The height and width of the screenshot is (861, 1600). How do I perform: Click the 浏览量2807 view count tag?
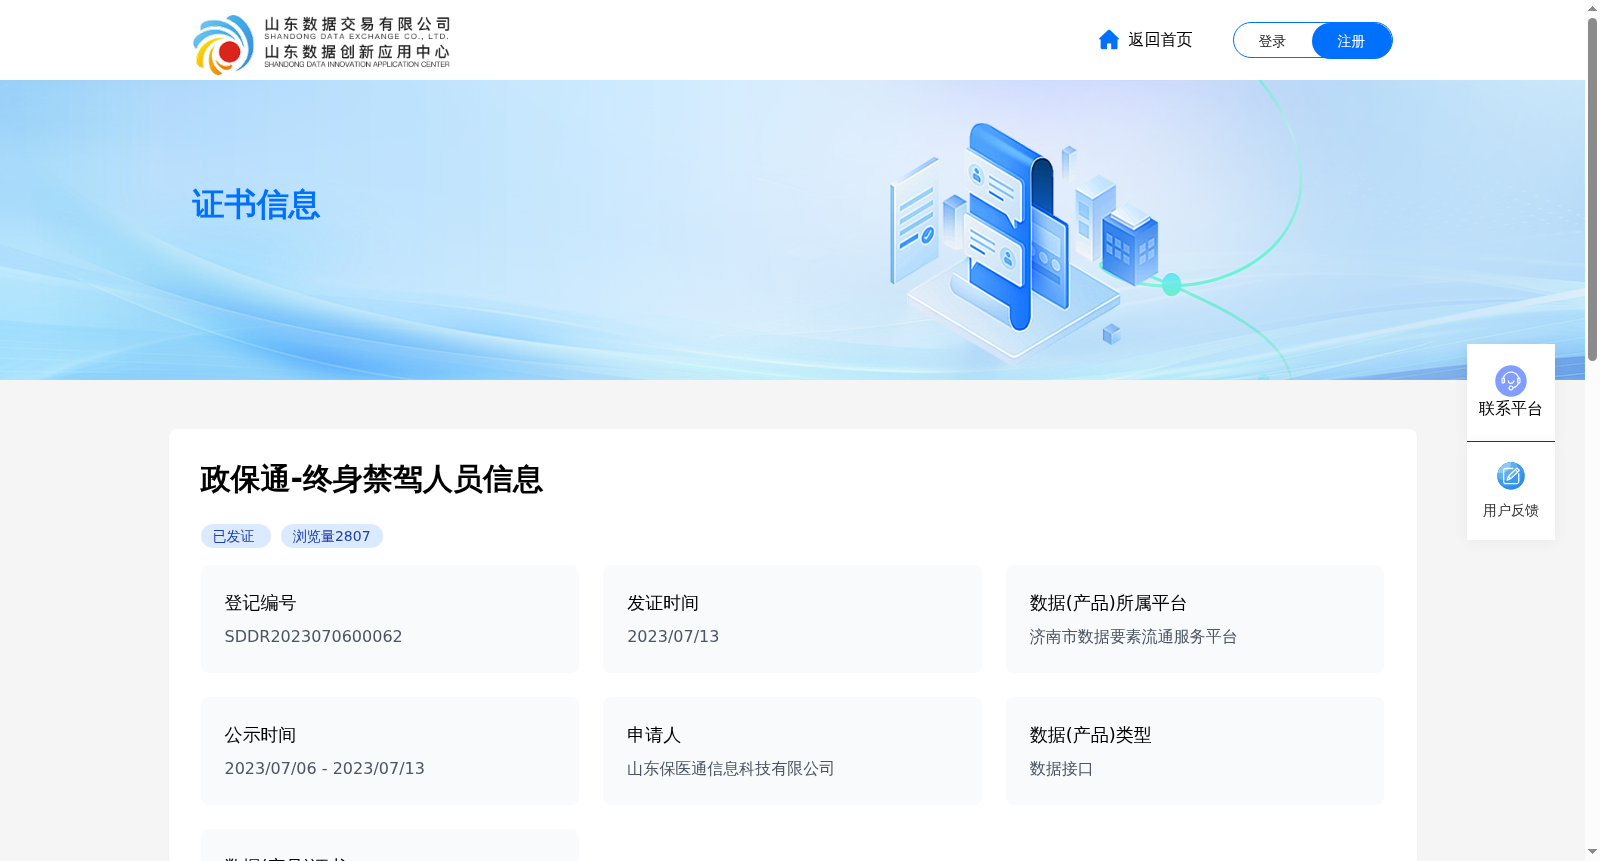pyautogui.click(x=332, y=536)
